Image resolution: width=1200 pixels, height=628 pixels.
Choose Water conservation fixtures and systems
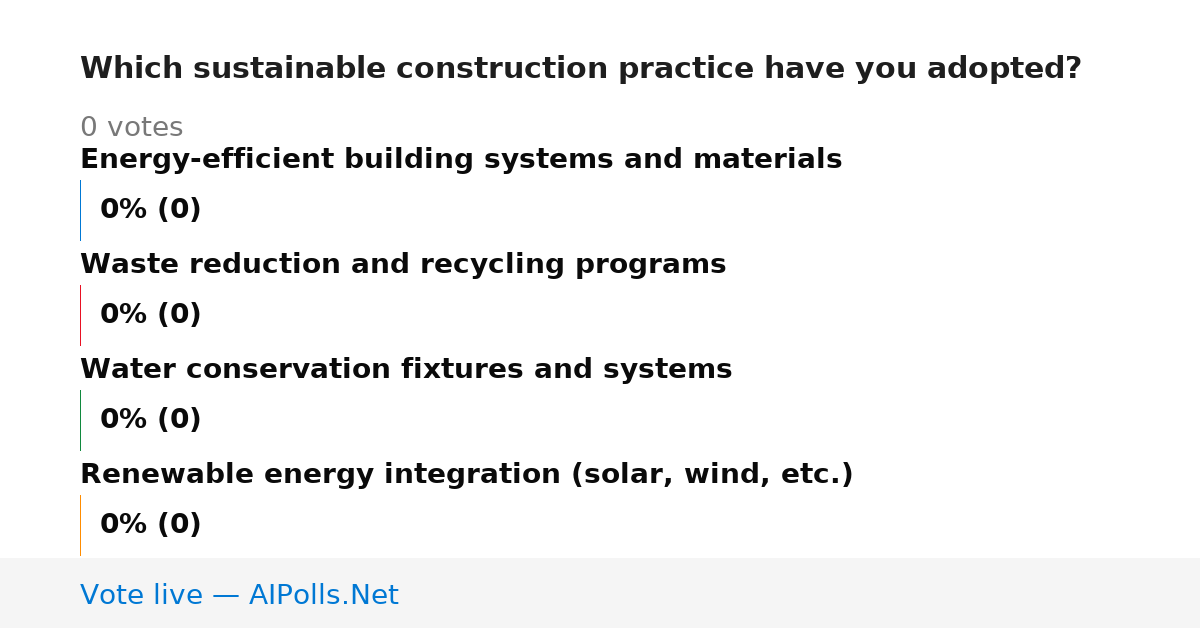406,370
